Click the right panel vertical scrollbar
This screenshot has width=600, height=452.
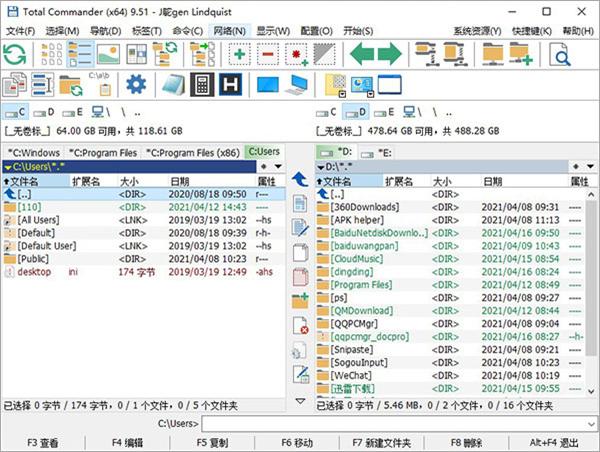(591, 295)
